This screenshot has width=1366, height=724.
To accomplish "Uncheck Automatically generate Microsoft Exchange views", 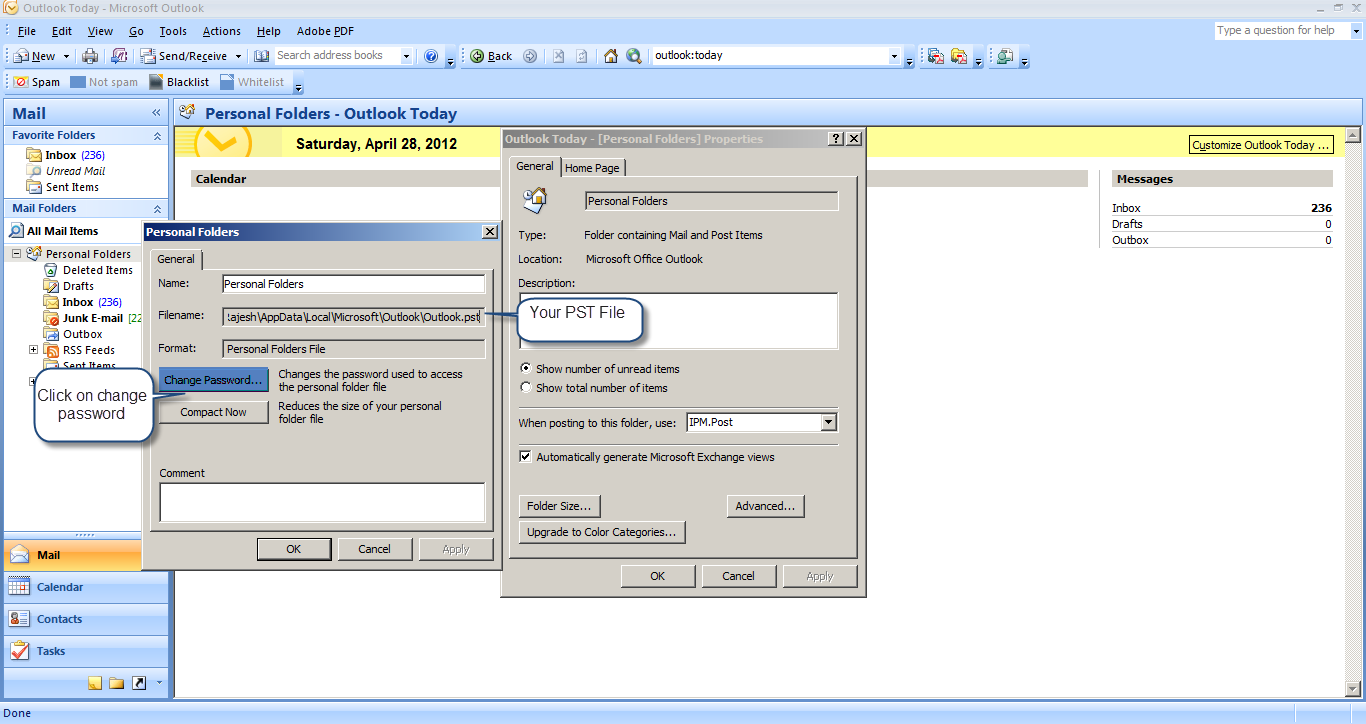I will pos(526,457).
